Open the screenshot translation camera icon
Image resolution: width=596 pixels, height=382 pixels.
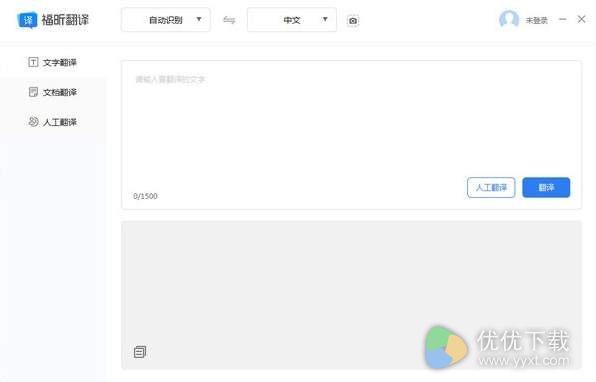point(353,21)
